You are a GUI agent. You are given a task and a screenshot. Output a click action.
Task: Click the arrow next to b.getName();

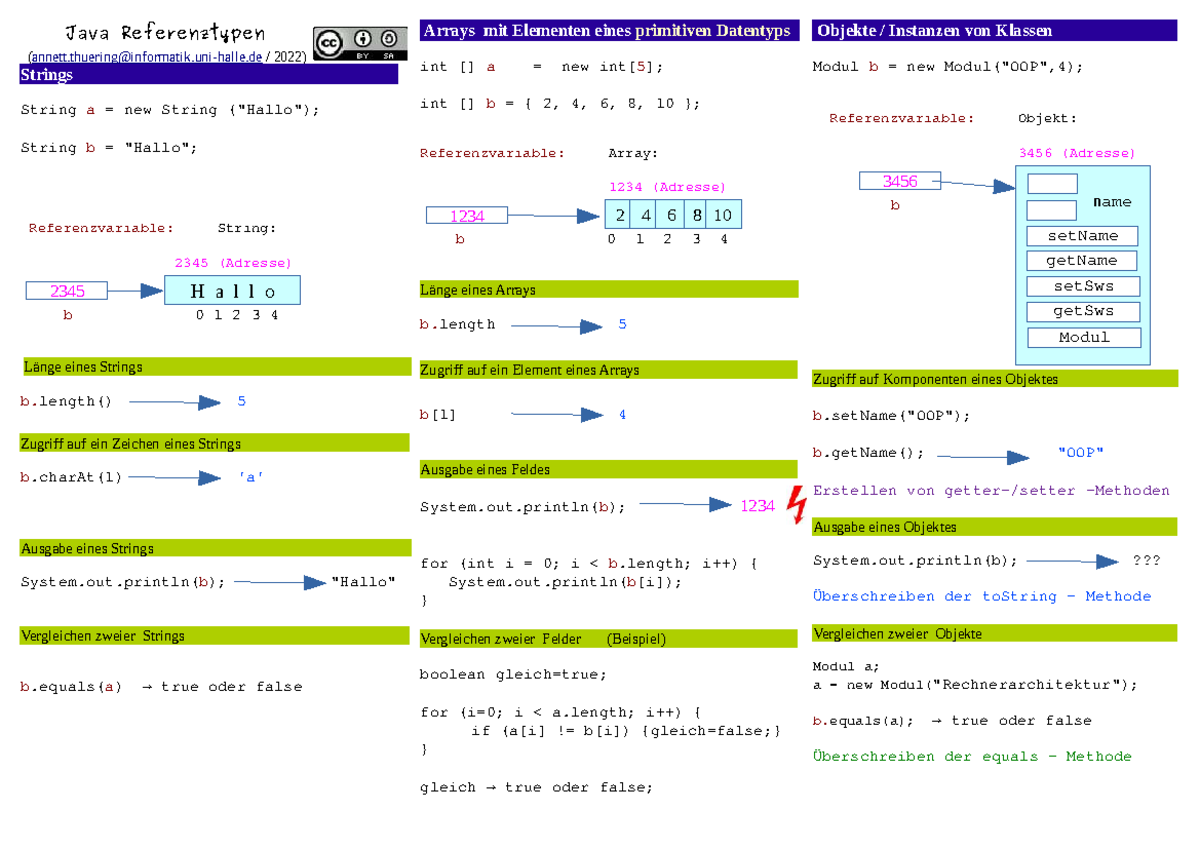click(982, 457)
